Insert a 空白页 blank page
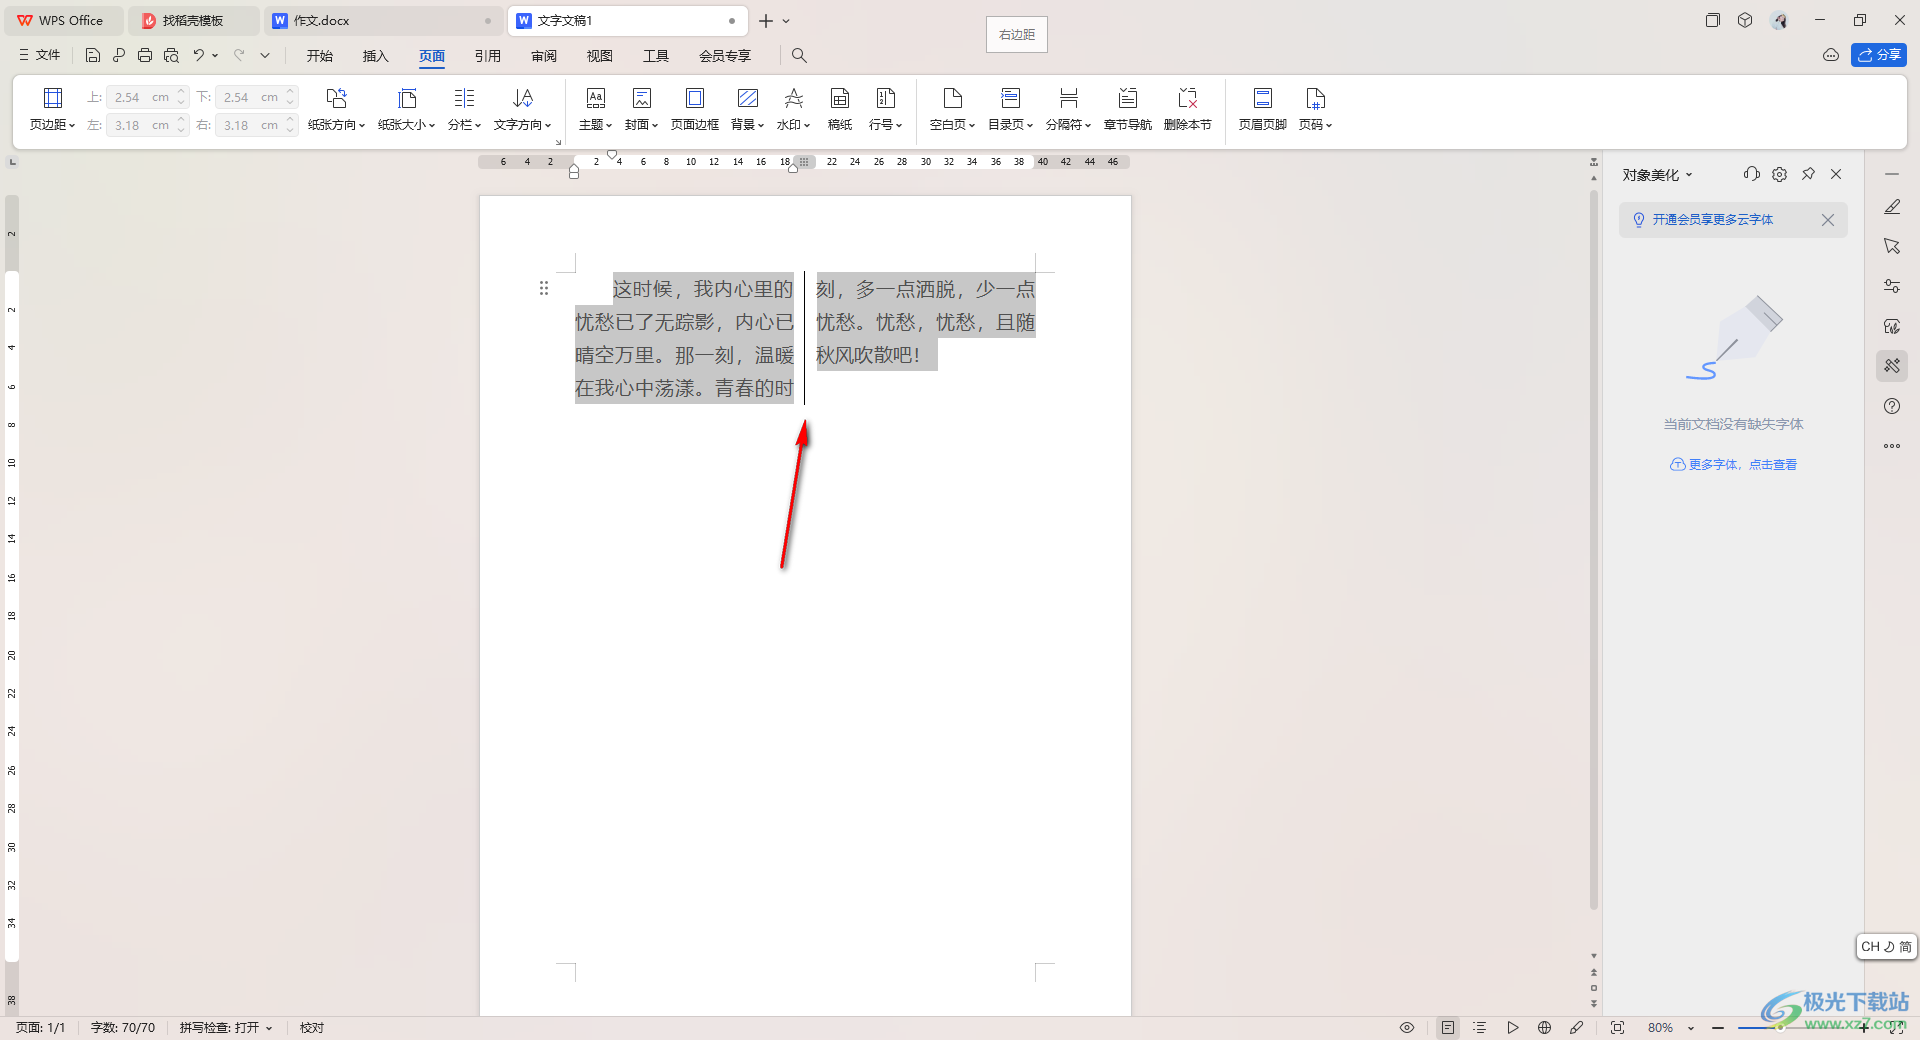The height and width of the screenshot is (1040, 1920). (952, 109)
